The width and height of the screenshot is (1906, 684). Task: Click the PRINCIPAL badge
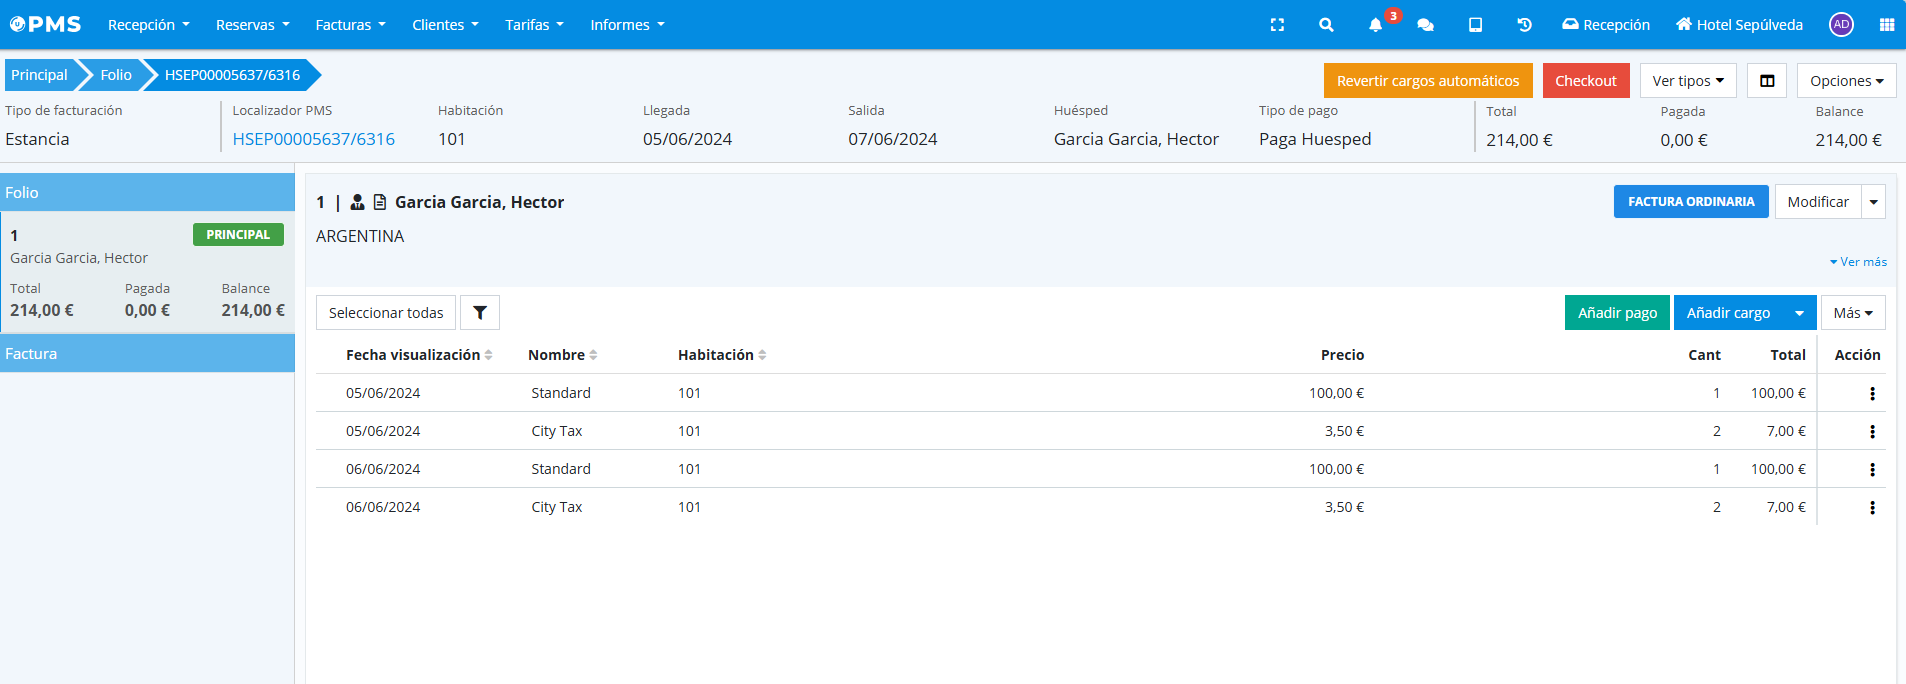(x=238, y=235)
